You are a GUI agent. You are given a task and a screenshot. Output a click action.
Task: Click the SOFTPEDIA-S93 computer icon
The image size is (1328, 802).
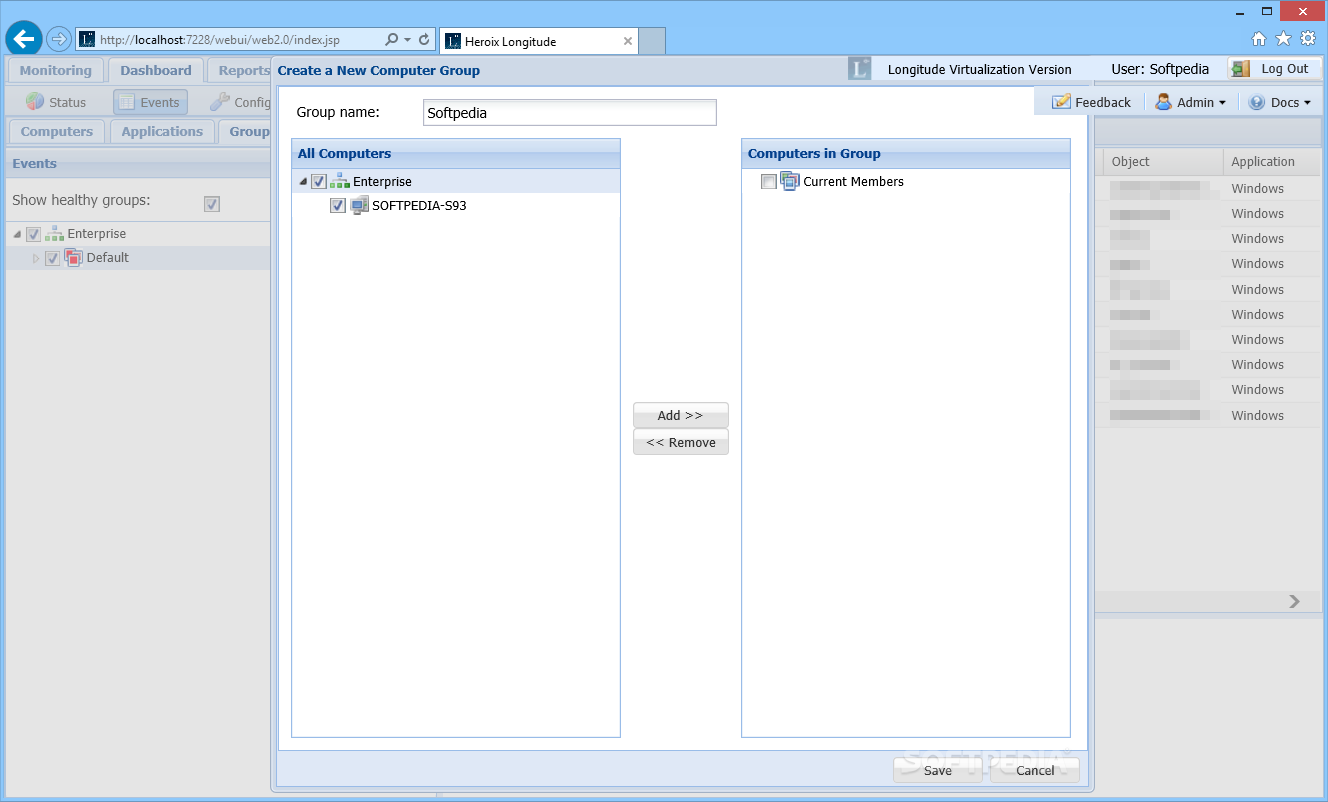[x=359, y=206]
